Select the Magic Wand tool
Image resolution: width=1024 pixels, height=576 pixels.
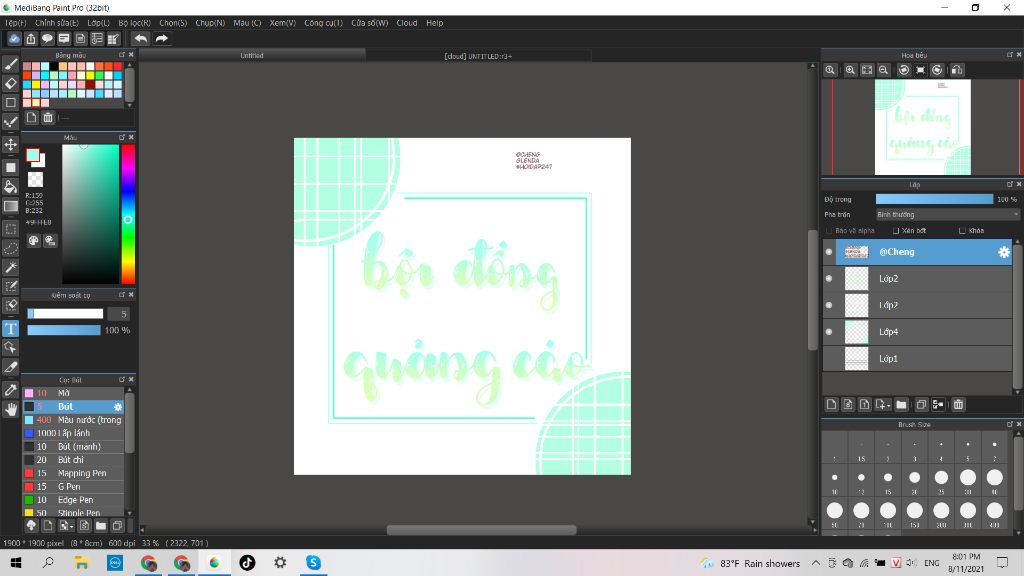coord(10,267)
